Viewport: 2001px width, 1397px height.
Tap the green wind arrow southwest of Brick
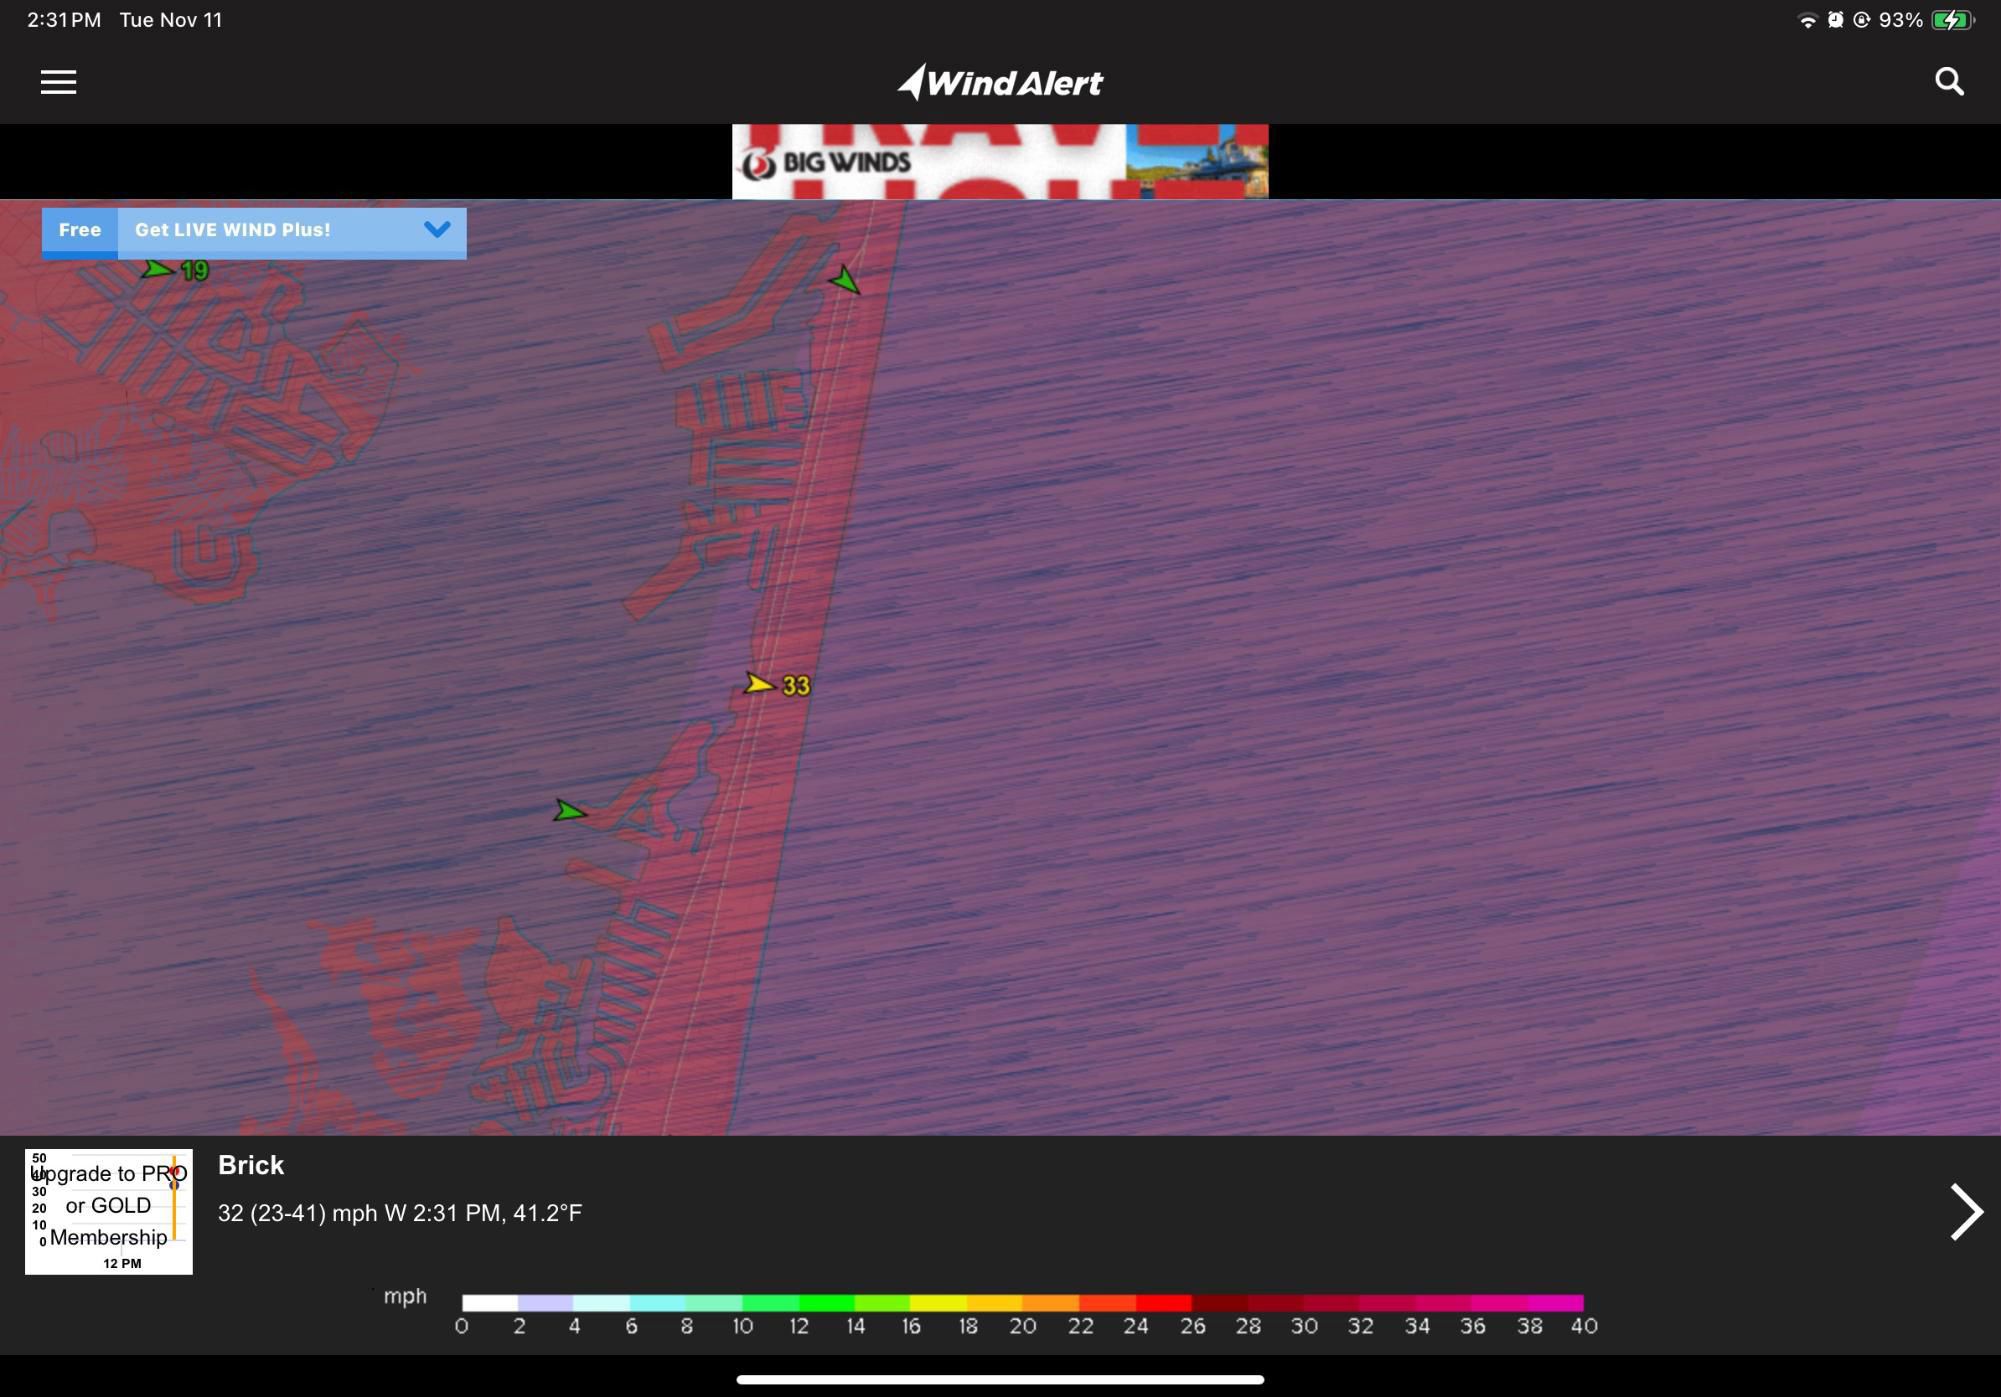[570, 811]
